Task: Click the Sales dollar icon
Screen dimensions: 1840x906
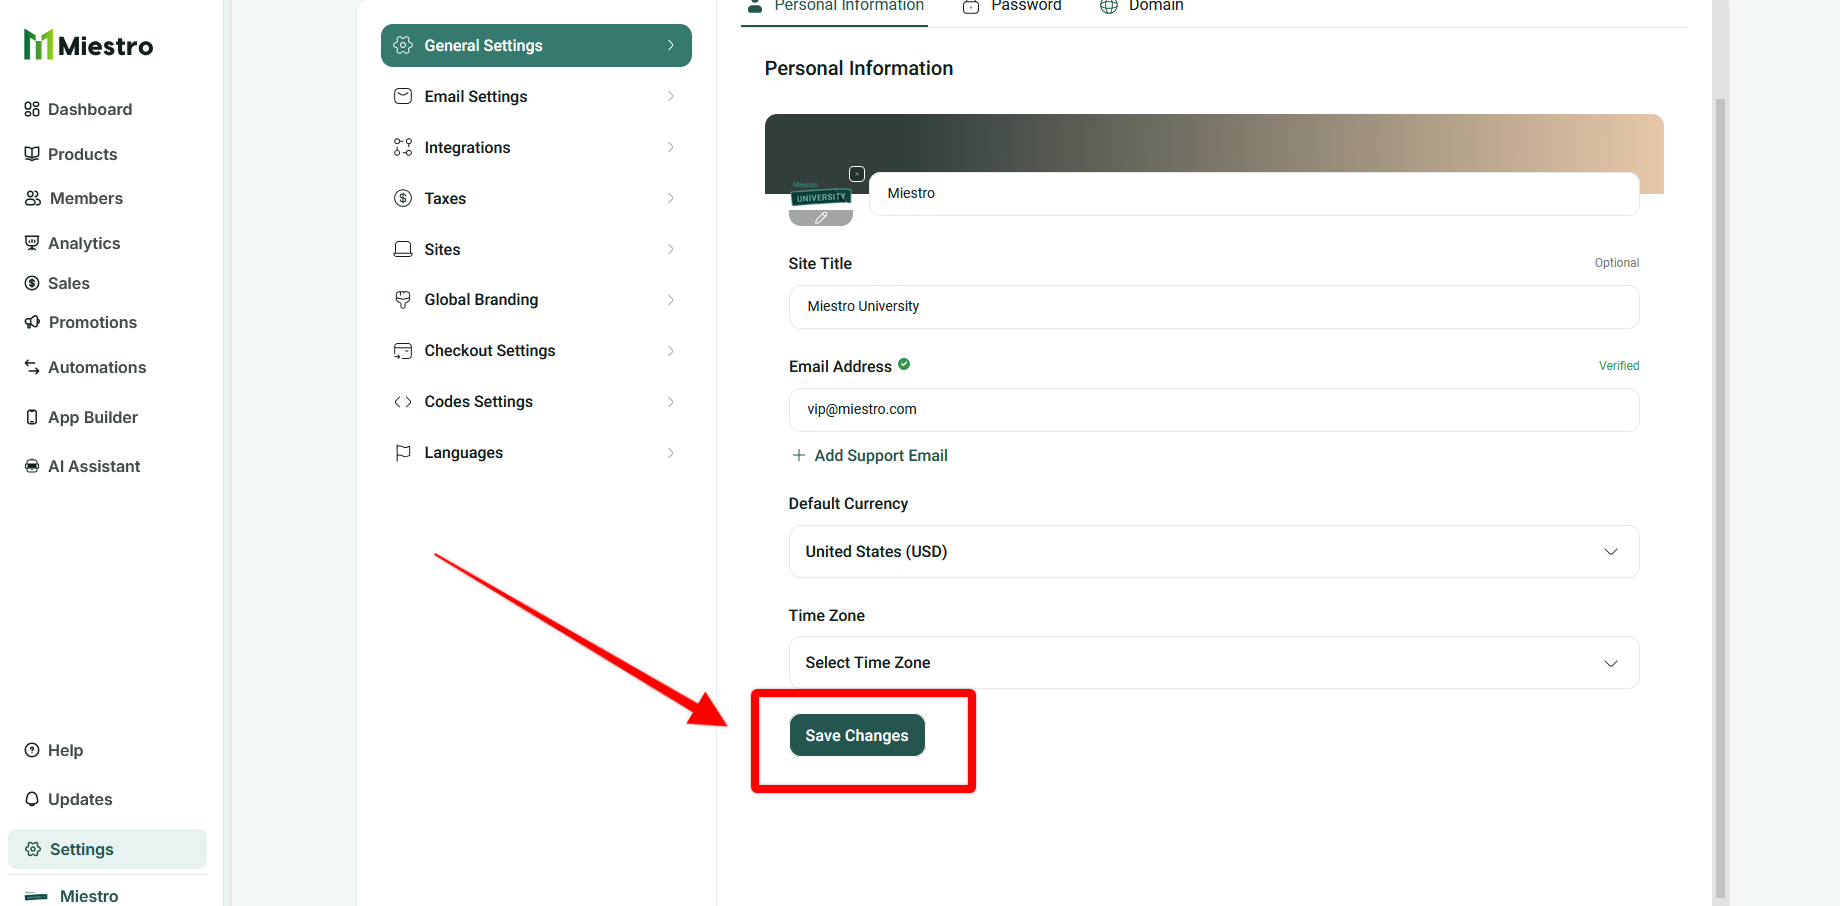Action: click(32, 283)
